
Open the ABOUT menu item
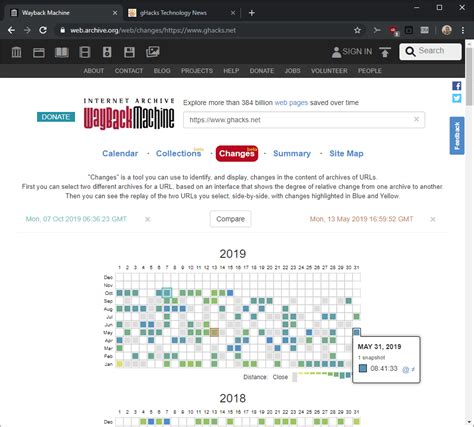click(94, 71)
